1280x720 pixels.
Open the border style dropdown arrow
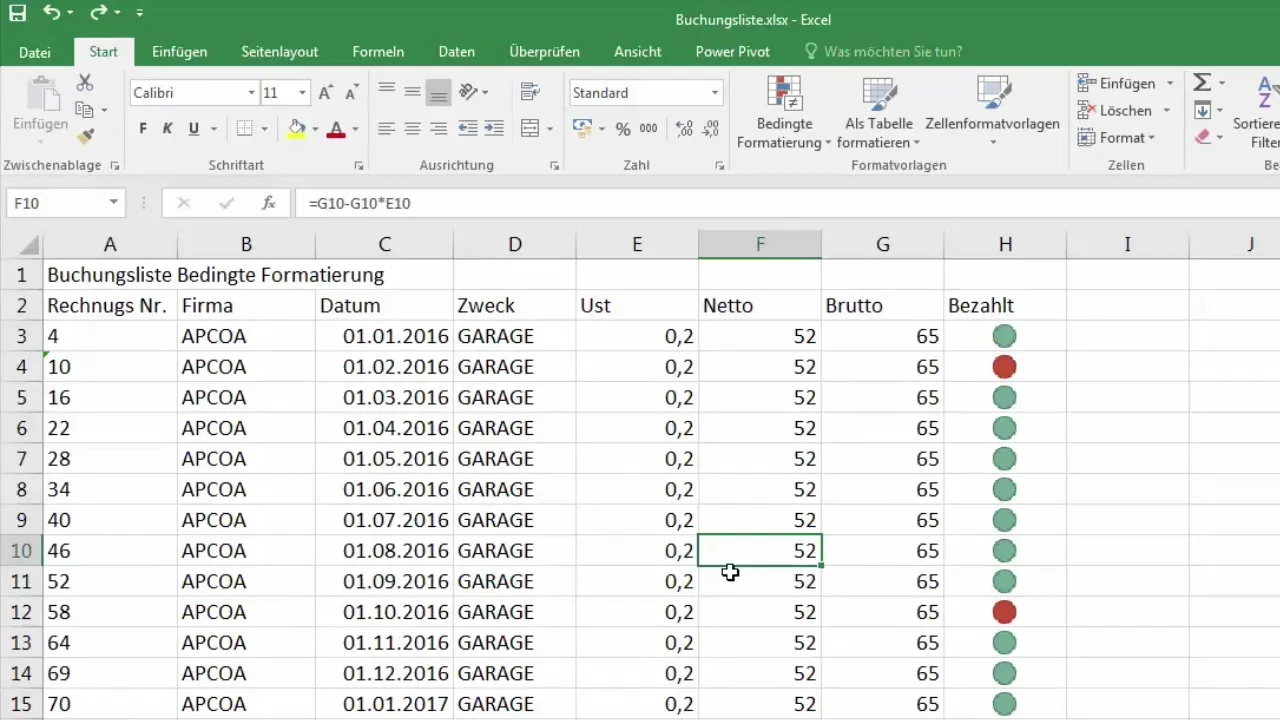[x=265, y=128]
